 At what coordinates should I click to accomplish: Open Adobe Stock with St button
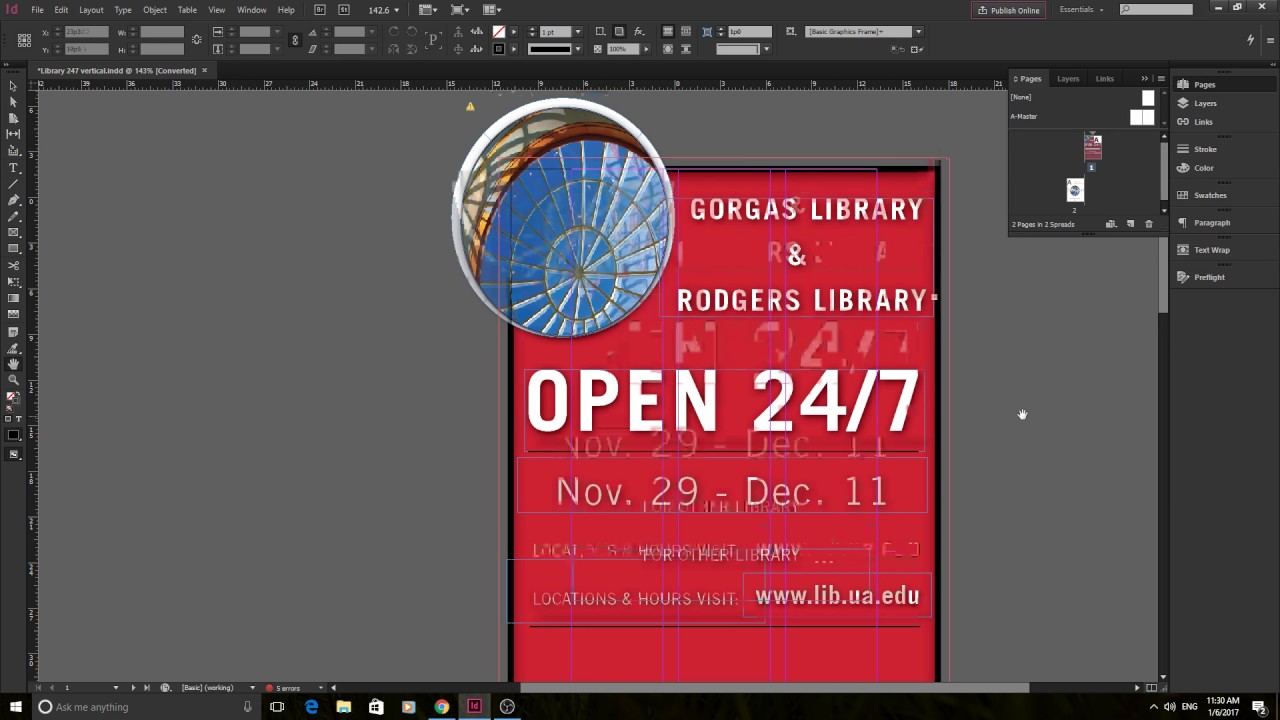[344, 10]
